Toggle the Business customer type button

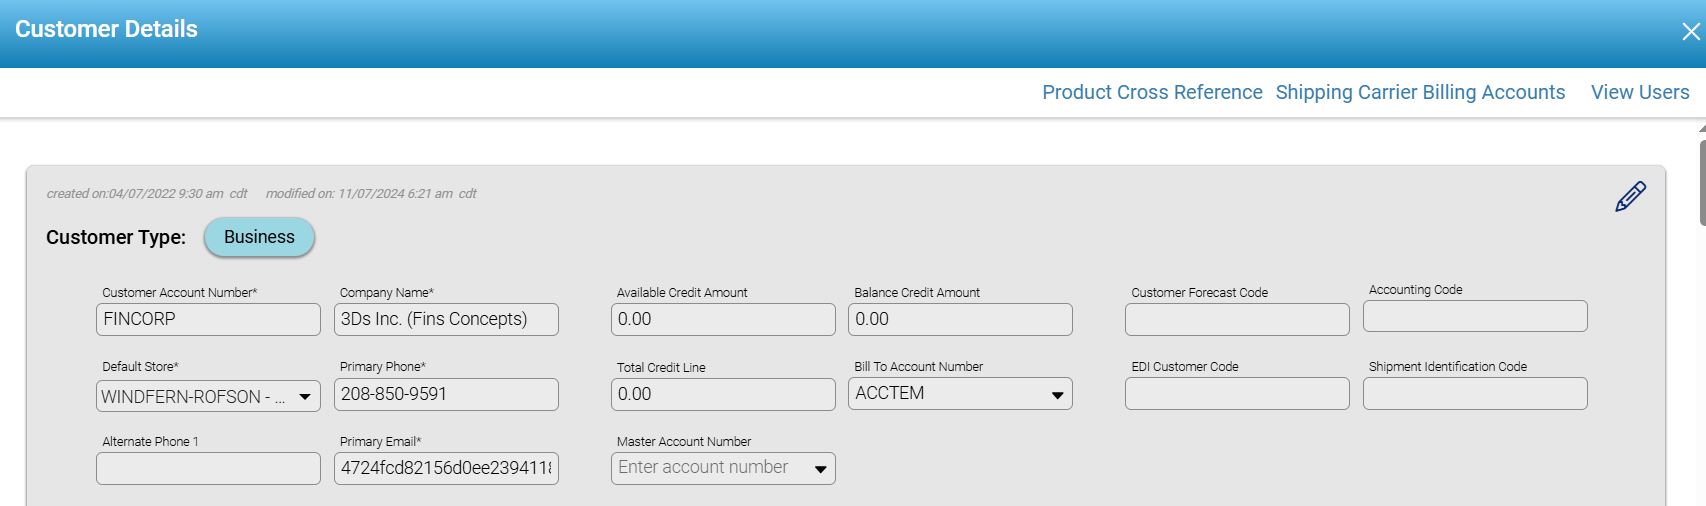259,237
